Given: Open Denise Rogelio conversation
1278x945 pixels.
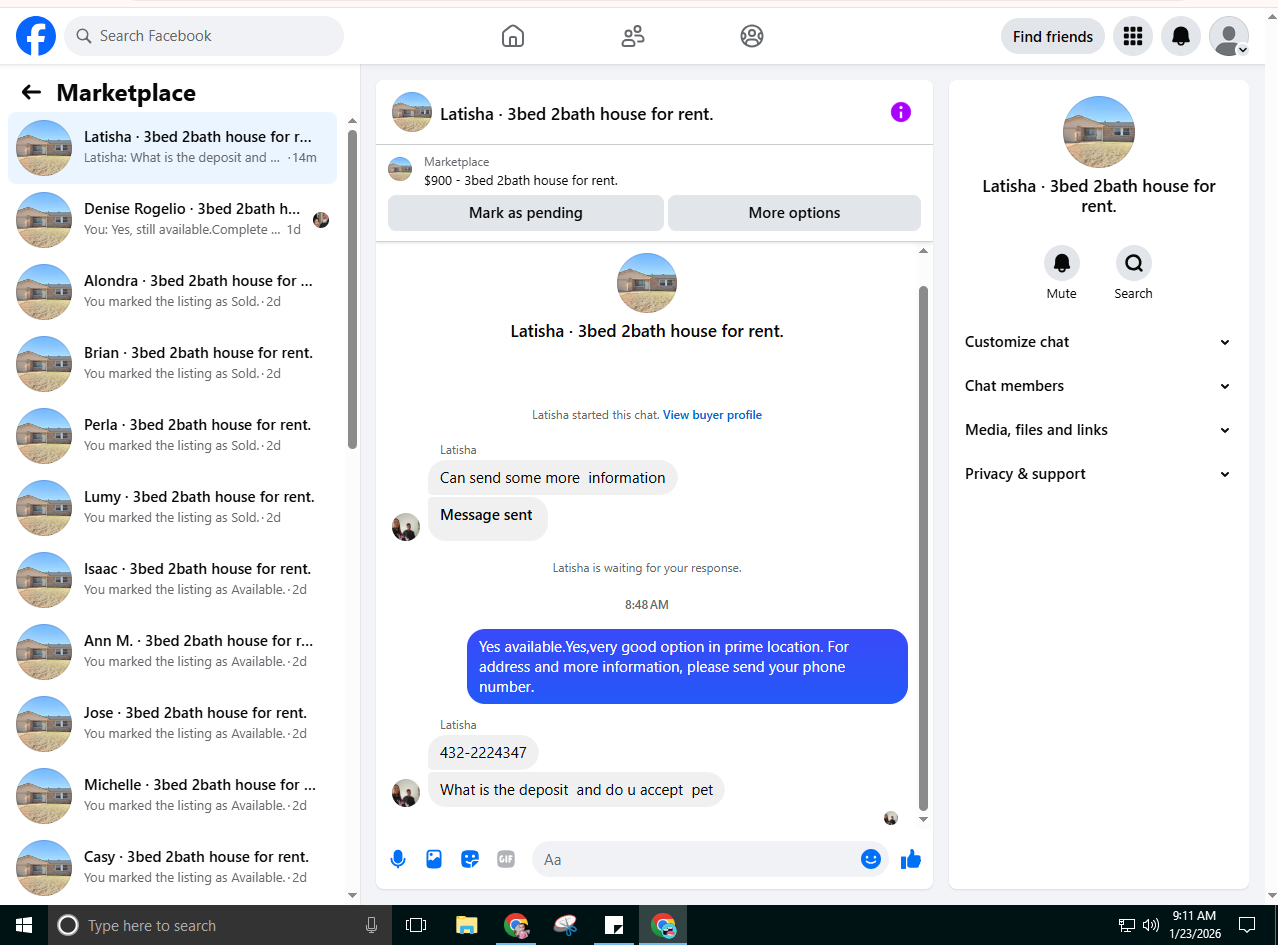Looking at the screenshot, I should click(172, 220).
